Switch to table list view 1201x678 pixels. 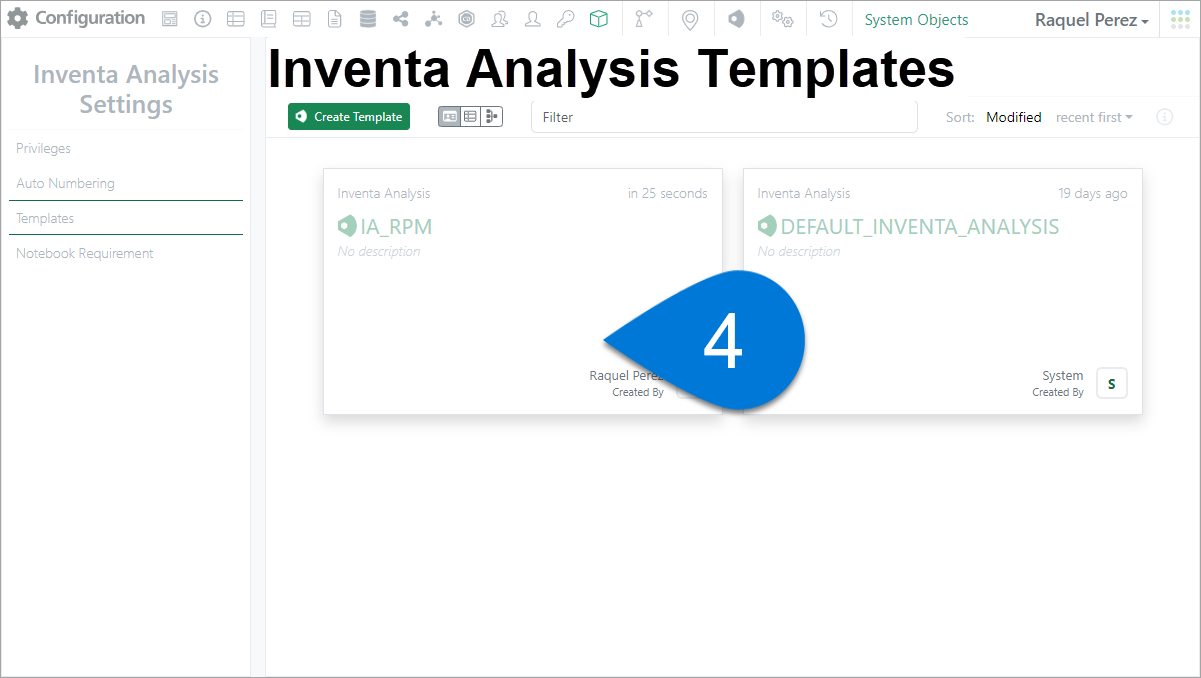470,117
